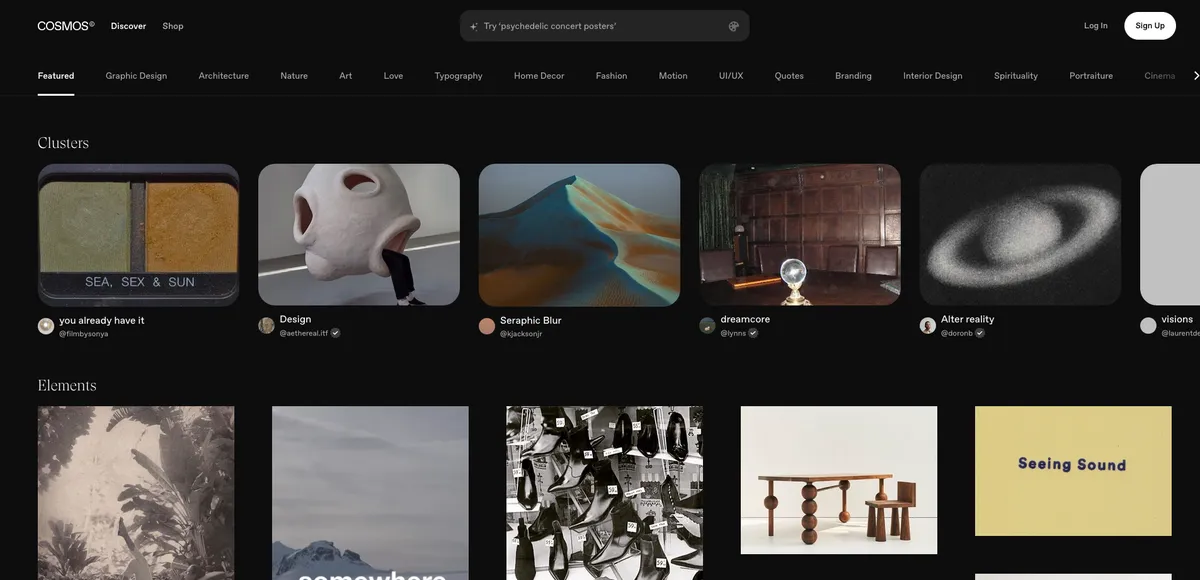The image size is (1200, 580).
Task: Go to the Discover page
Action: [x=128, y=26]
